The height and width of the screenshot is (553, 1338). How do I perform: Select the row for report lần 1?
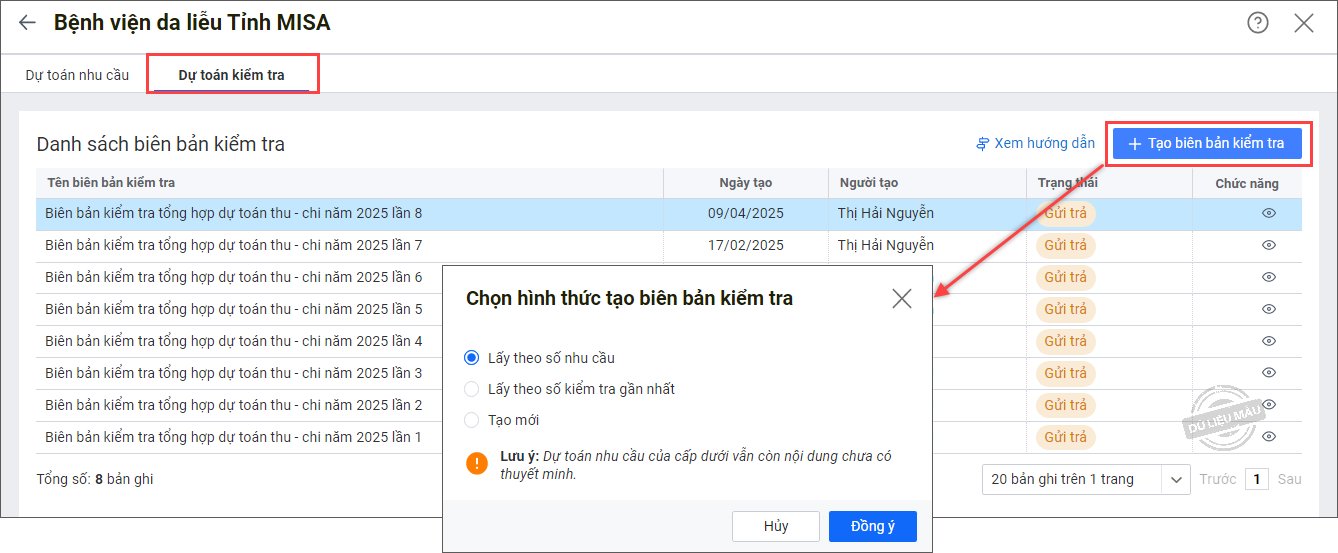pos(233,437)
